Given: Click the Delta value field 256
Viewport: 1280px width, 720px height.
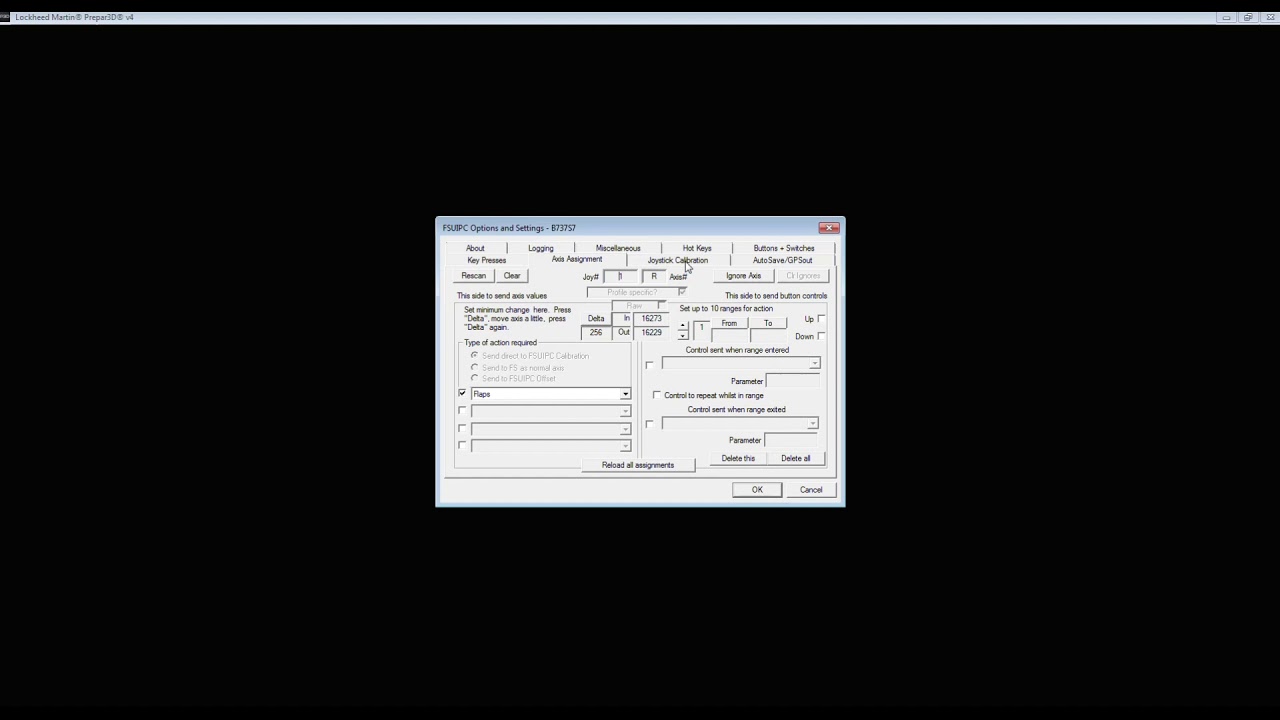Looking at the screenshot, I should 596,332.
